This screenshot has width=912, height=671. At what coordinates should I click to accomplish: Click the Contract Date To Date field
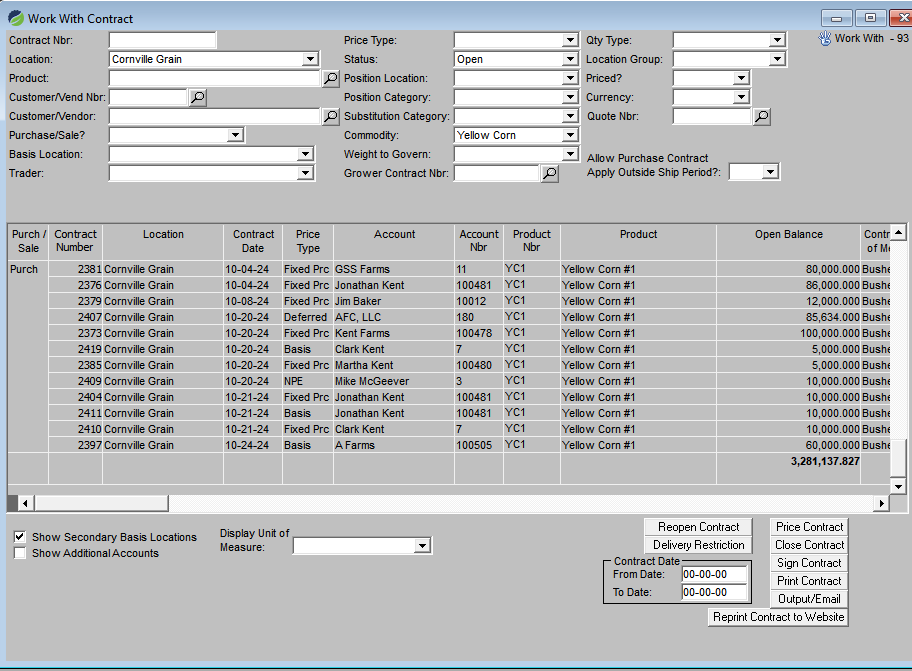(714, 593)
